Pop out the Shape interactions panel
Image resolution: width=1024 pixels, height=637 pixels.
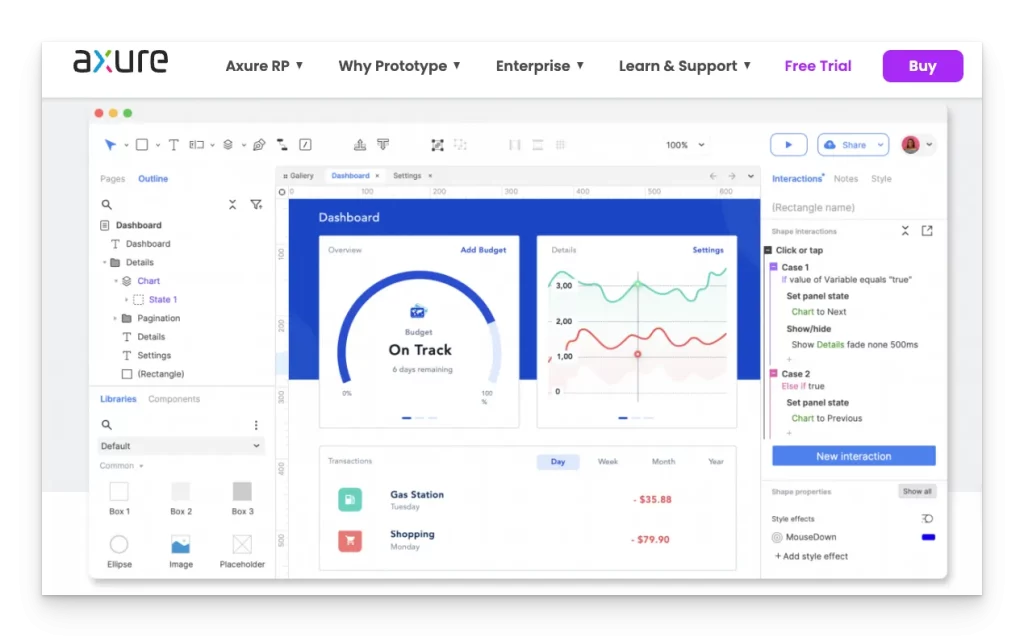click(x=927, y=231)
